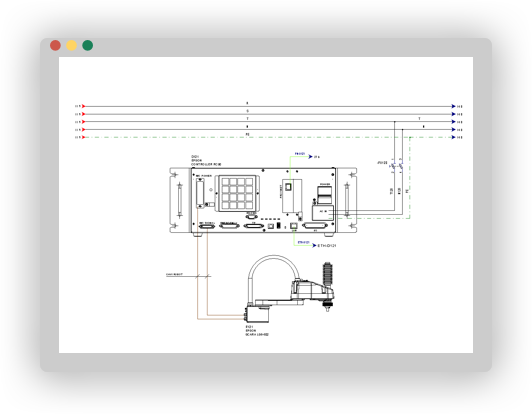Click the Ethernet port on controller

(x=293, y=226)
